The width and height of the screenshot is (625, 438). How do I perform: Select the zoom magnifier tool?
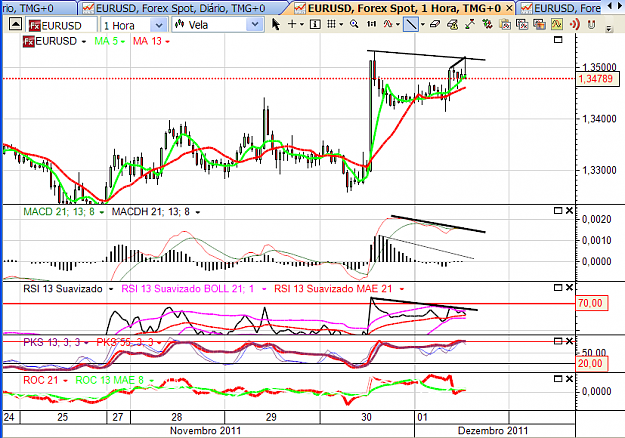pyautogui.click(x=354, y=25)
